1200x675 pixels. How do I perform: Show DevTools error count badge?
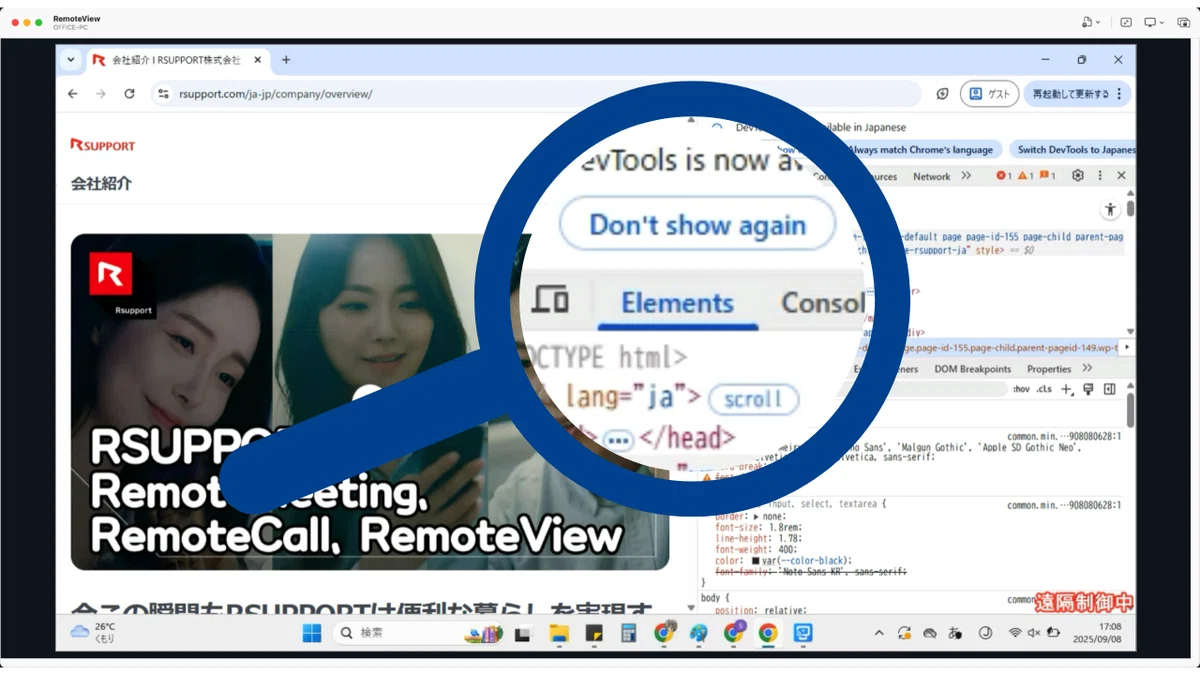tap(1003, 176)
